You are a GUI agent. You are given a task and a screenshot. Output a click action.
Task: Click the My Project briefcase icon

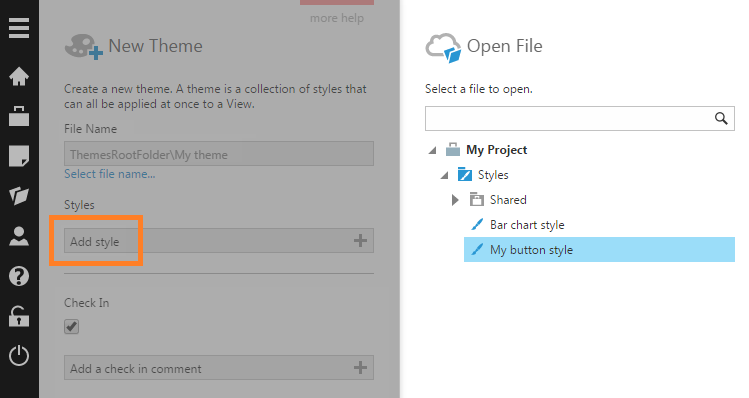click(x=452, y=150)
